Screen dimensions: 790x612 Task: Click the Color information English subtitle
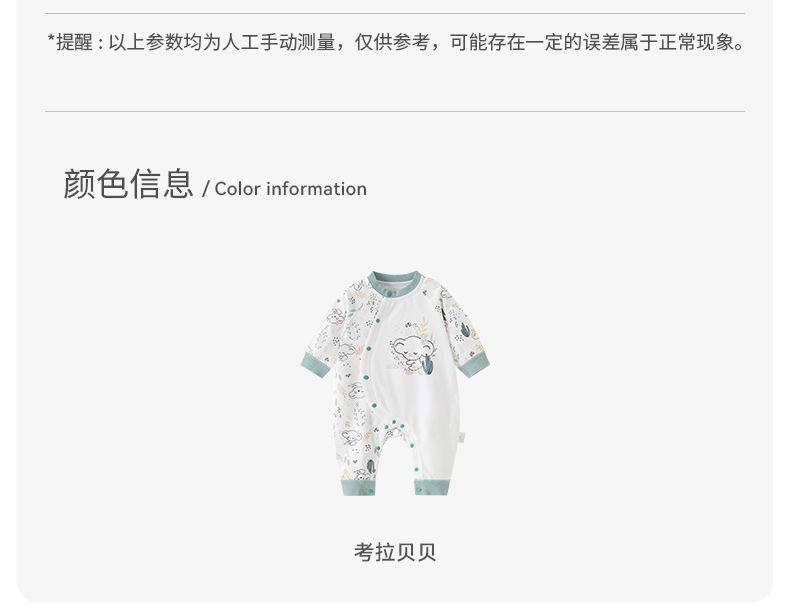291,189
